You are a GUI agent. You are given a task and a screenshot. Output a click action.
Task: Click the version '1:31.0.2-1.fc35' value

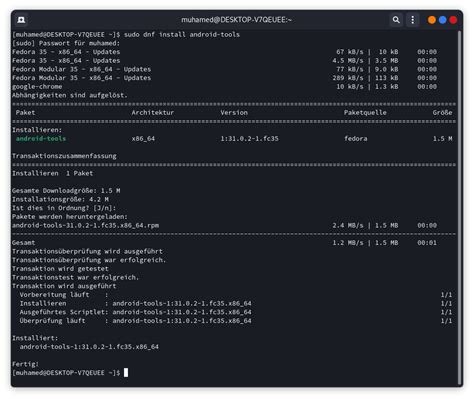(x=249, y=138)
